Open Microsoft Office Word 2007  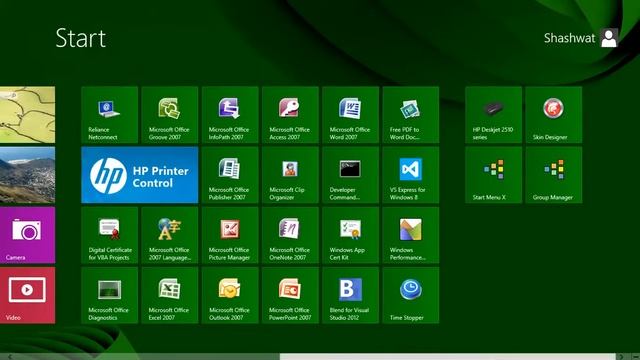click(x=350, y=115)
